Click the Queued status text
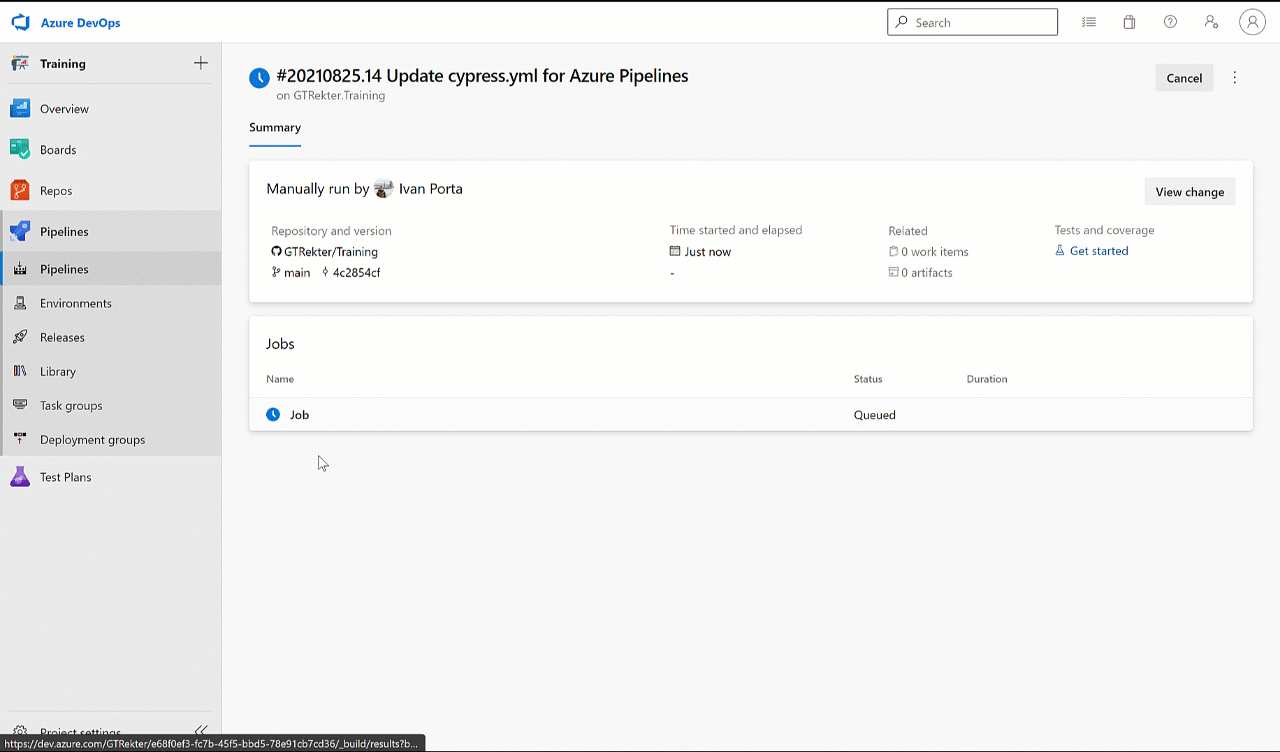 click(x=875, y=415)
